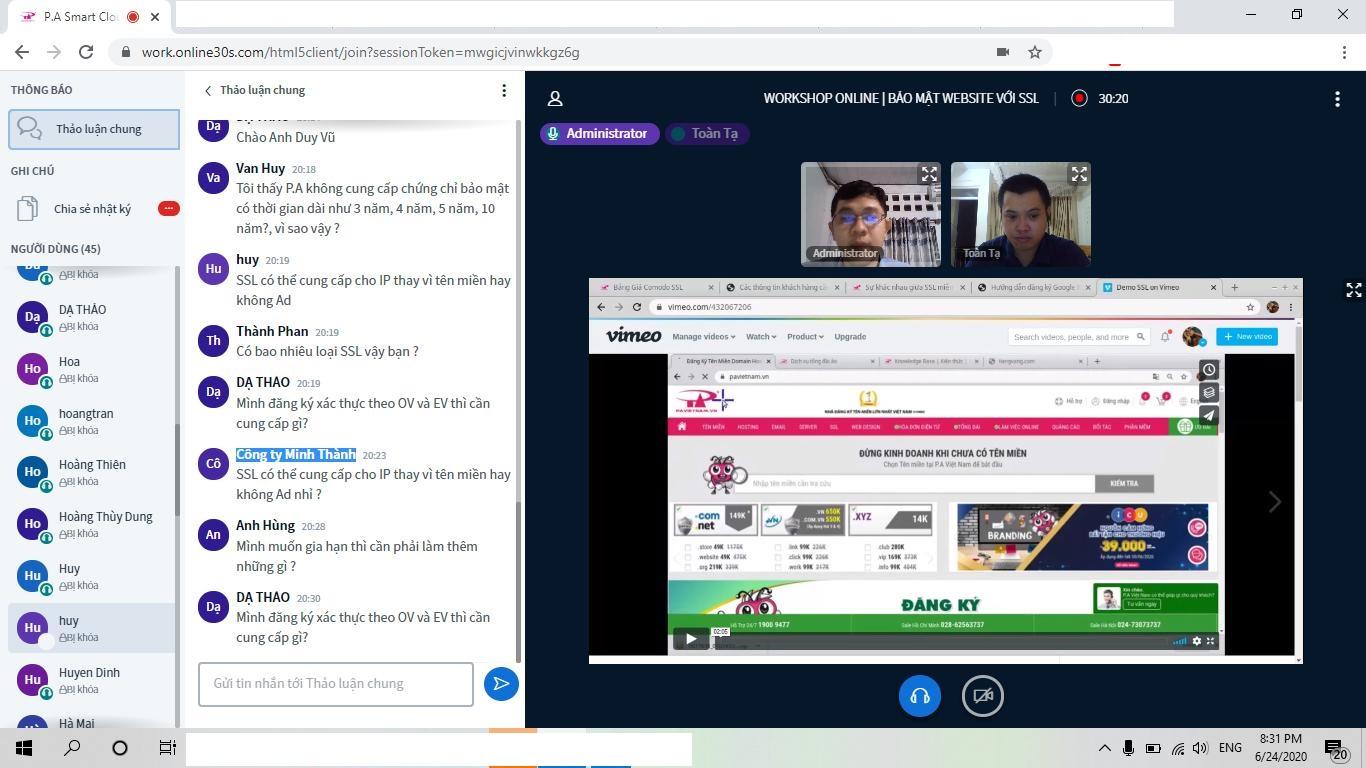The image size is (1366, 768).
Task: Click Vimeo New video button
Action: click(1247, 336)
